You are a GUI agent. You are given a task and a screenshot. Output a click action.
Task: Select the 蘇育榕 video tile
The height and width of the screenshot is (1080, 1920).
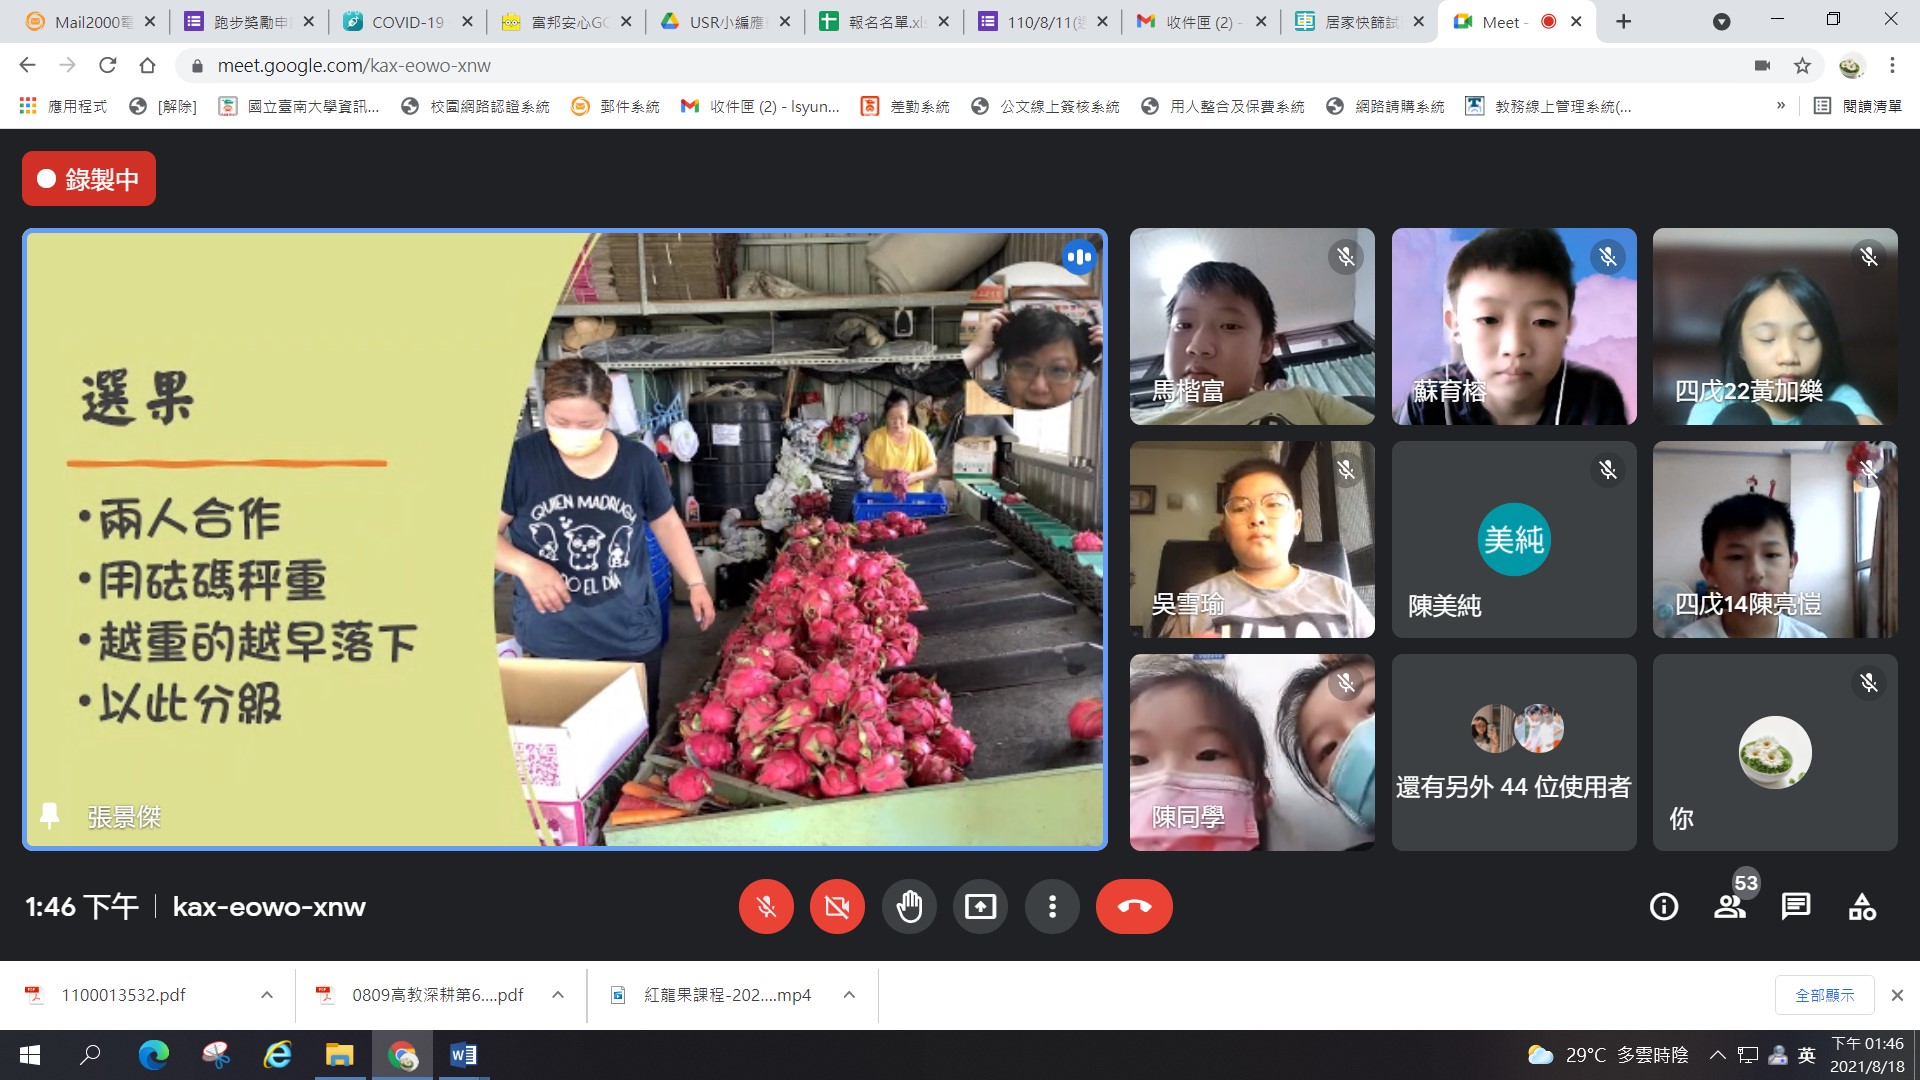coord(1514,326)
